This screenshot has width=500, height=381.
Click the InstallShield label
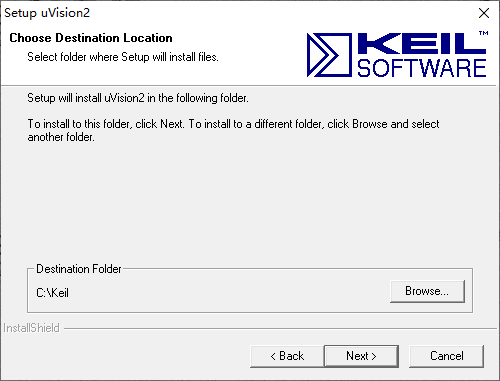pos(31,328)
